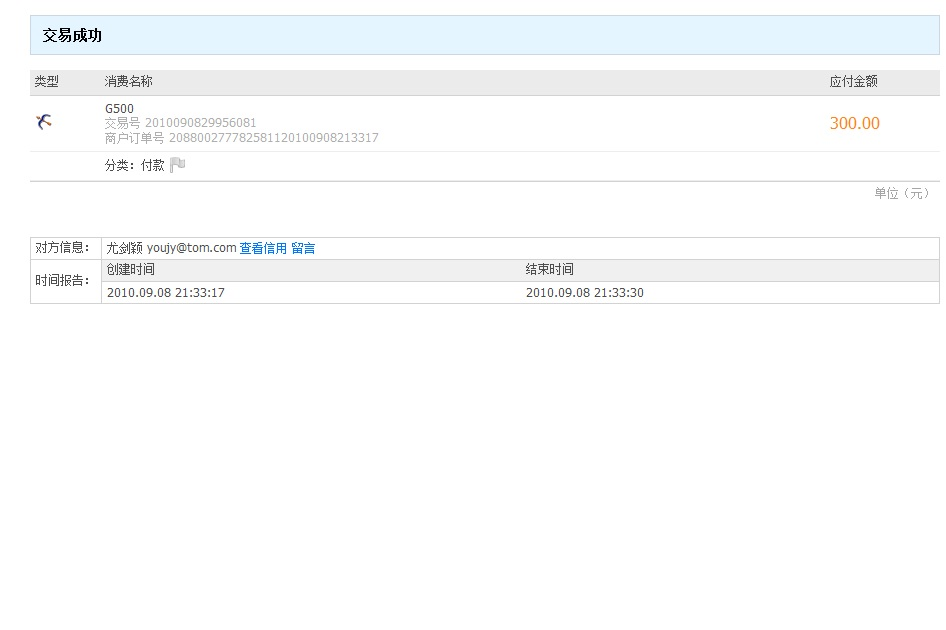Screen dimensions: 946x630
Task: Click the transaction type icon beside G500
Action: tap(44, 122)
